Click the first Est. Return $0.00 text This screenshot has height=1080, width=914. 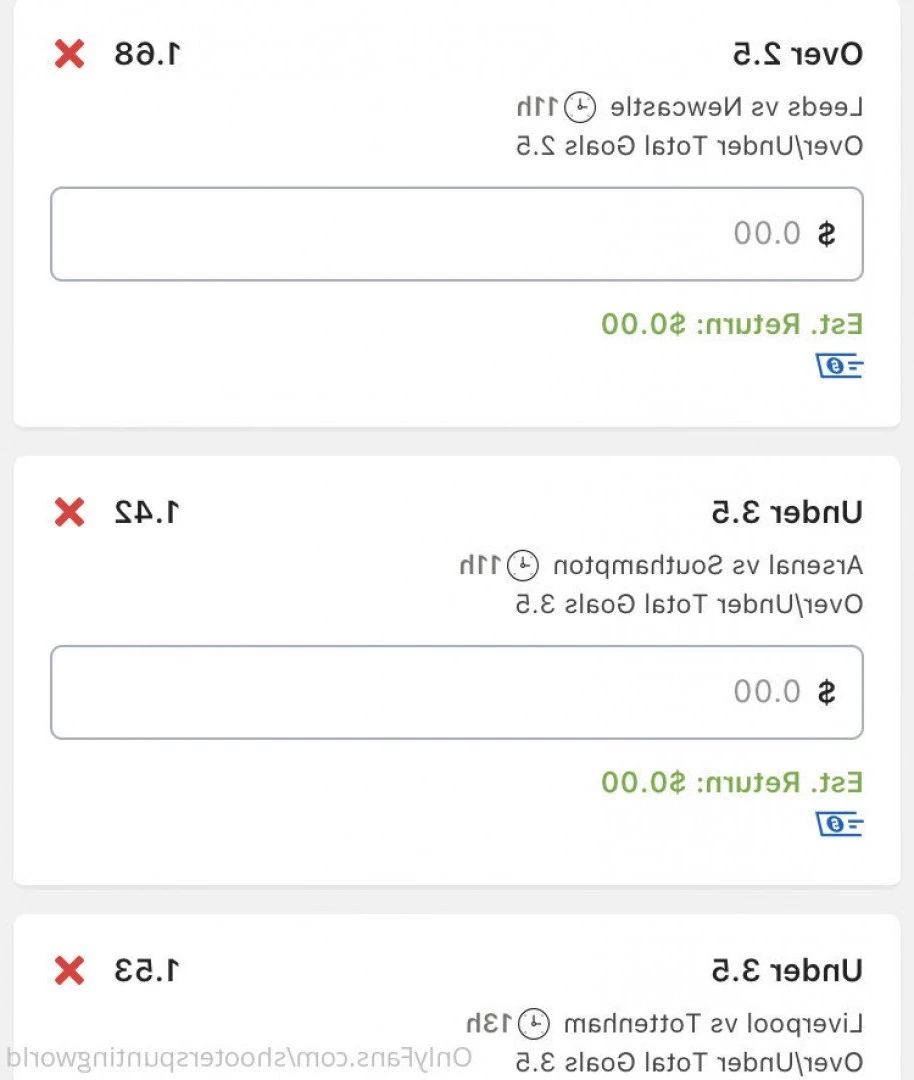(731, 324)
